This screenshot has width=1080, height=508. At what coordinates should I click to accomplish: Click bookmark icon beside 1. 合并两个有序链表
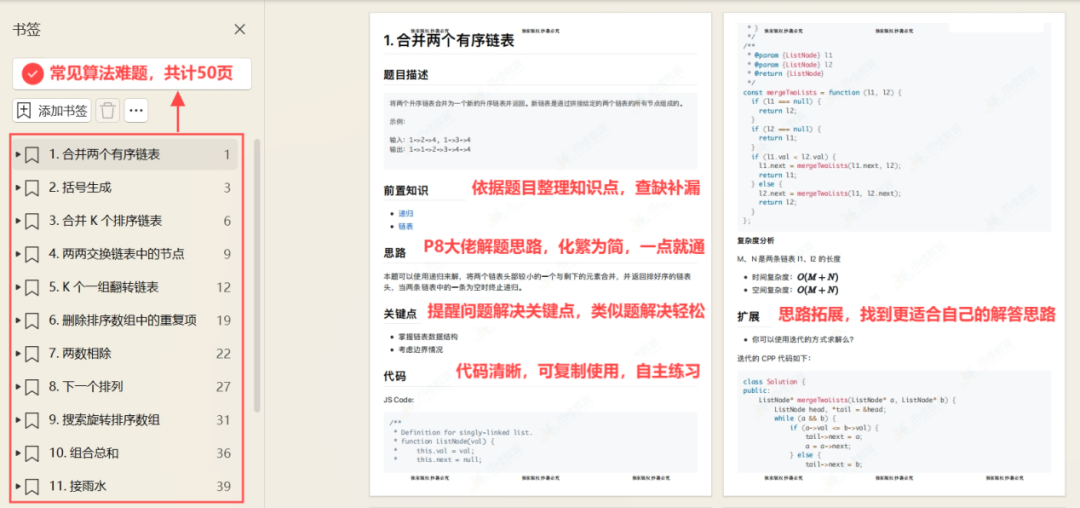[x=32, y=156]
